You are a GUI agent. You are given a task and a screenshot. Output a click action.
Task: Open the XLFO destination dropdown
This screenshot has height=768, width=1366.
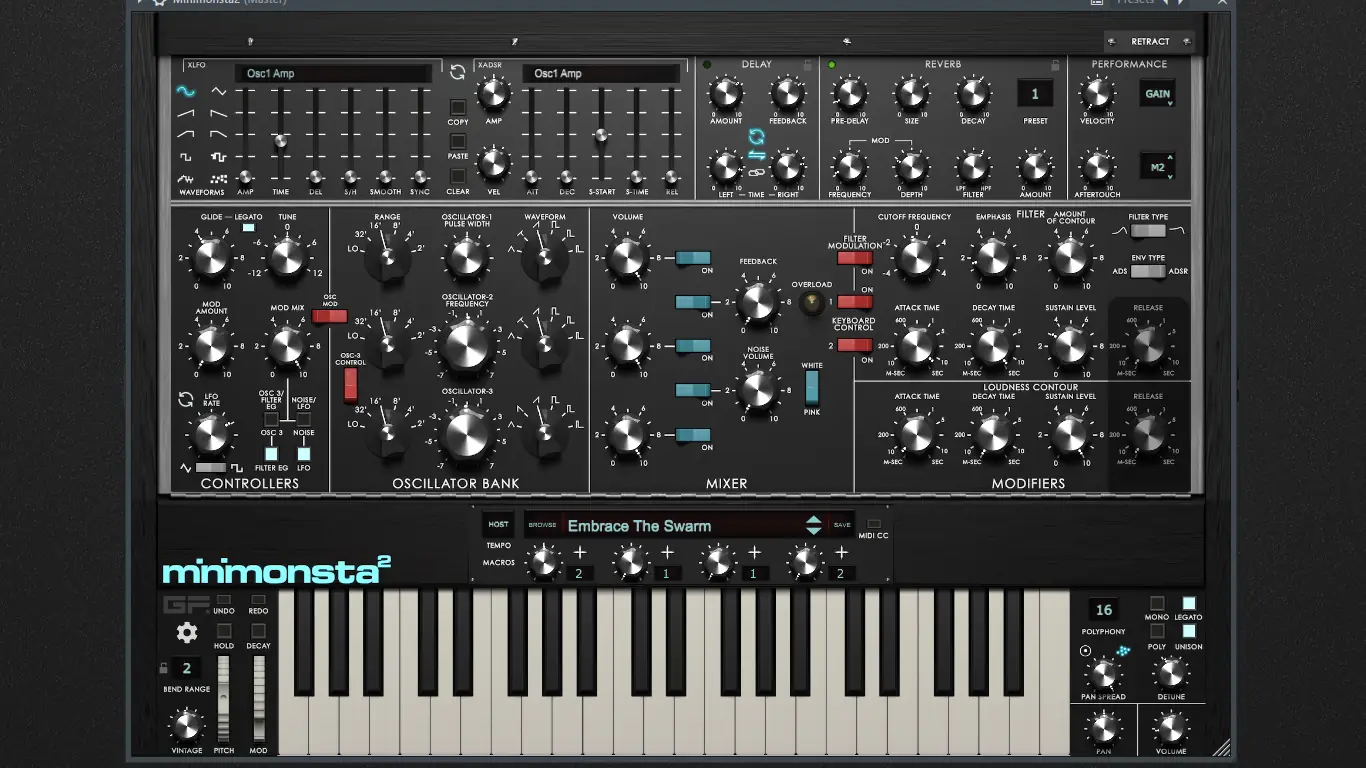coord(334,73)
